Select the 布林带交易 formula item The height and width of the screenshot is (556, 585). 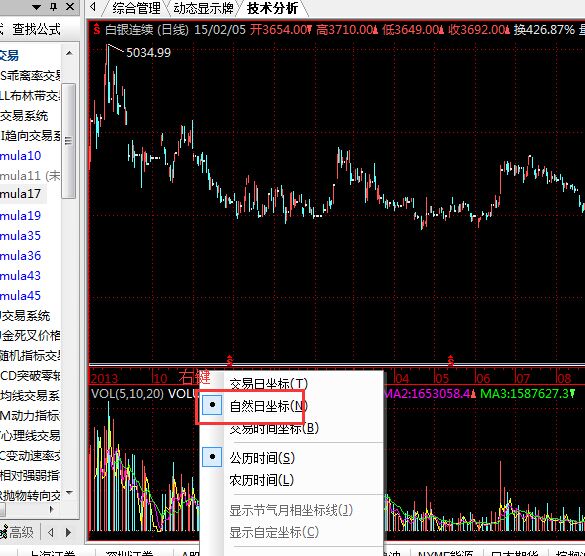tap(30, 96)
